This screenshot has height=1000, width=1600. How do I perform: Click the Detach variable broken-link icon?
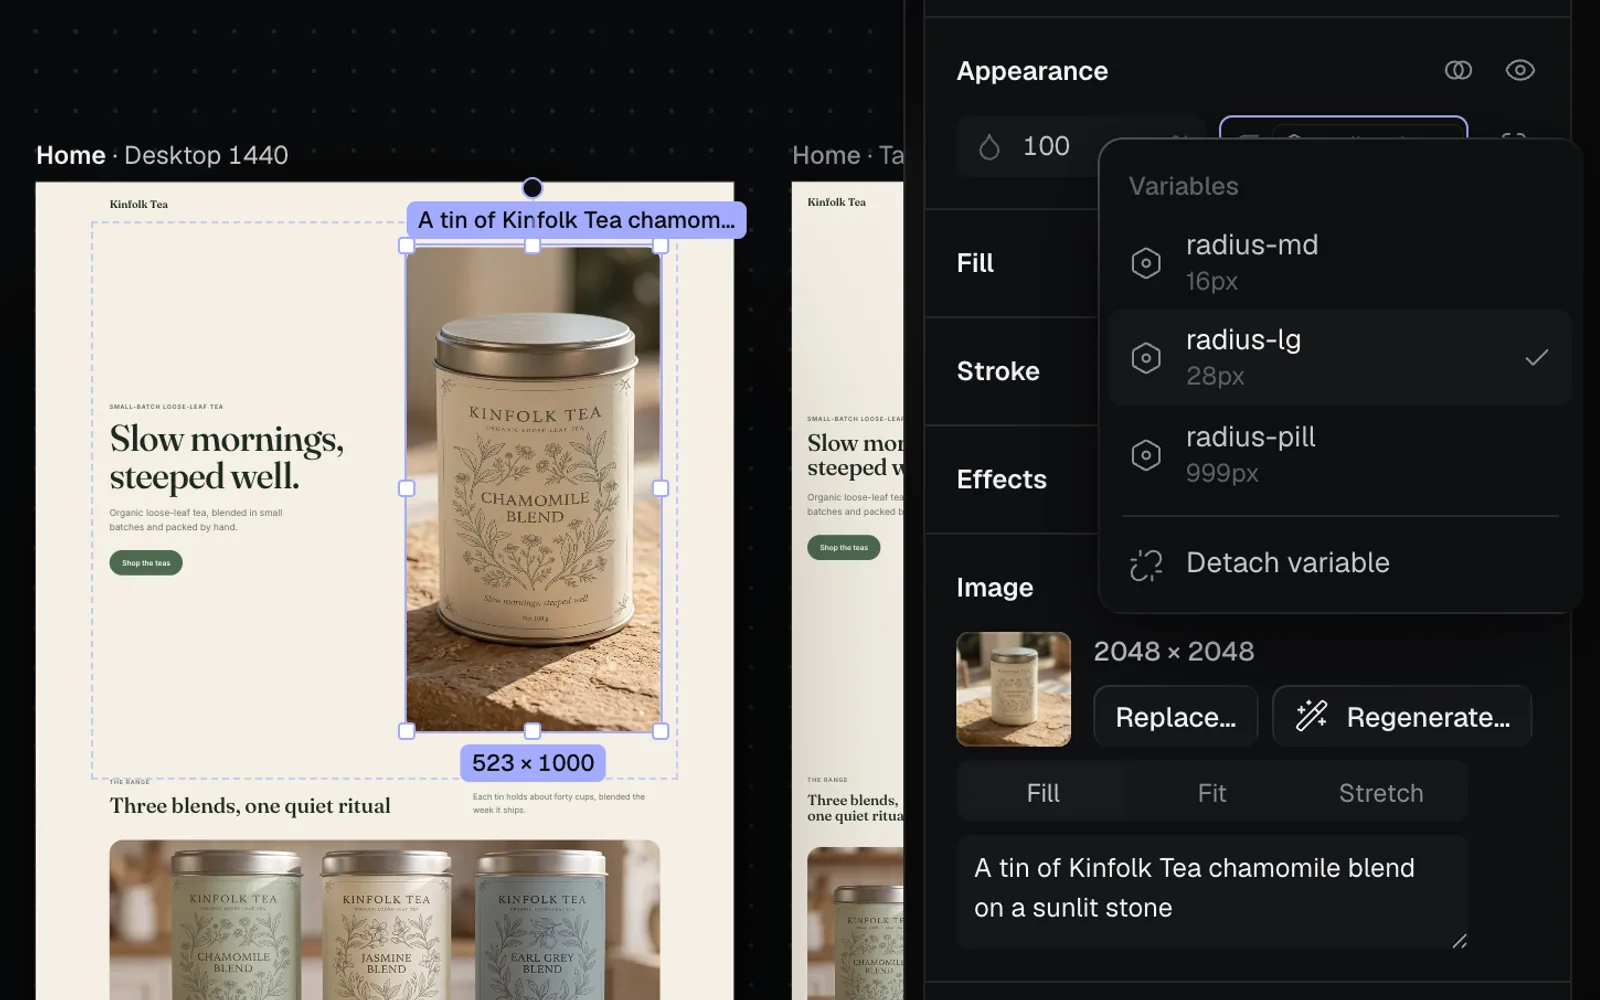click(x=1146, y=564)
